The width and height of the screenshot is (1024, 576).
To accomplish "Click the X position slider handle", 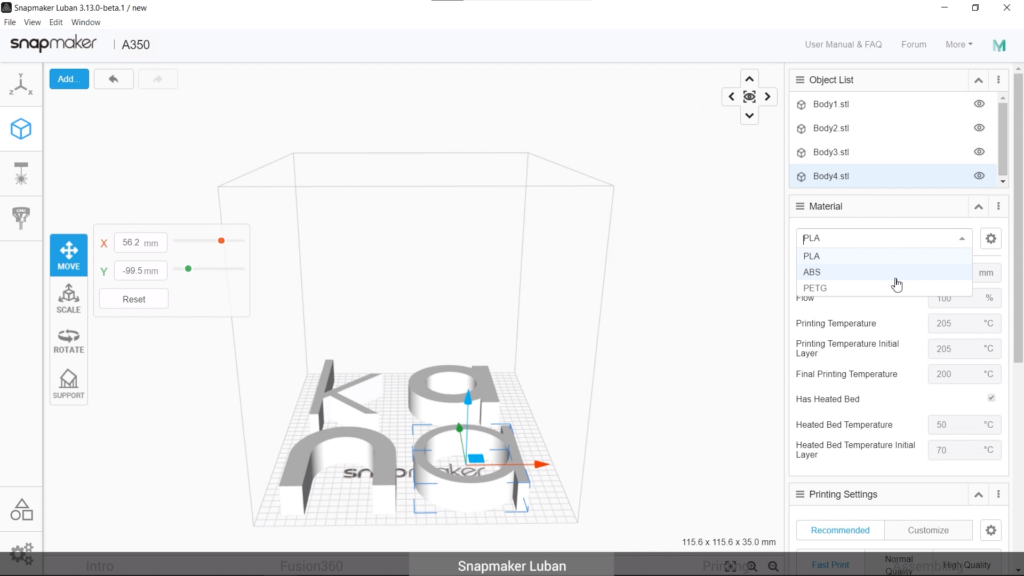I will [221, 240].
